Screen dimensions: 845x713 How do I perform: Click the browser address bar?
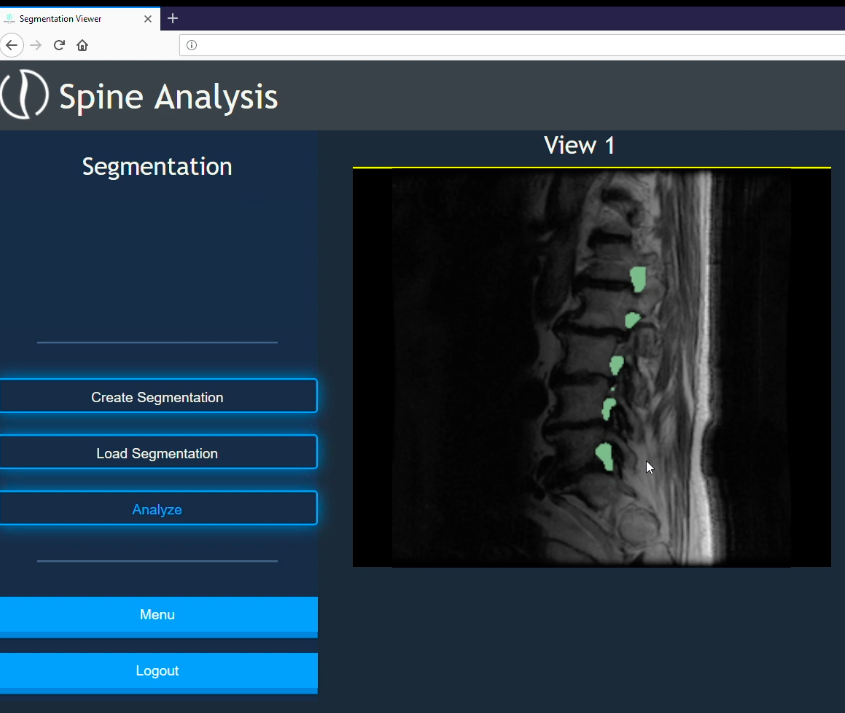click(x=512, y=45)
